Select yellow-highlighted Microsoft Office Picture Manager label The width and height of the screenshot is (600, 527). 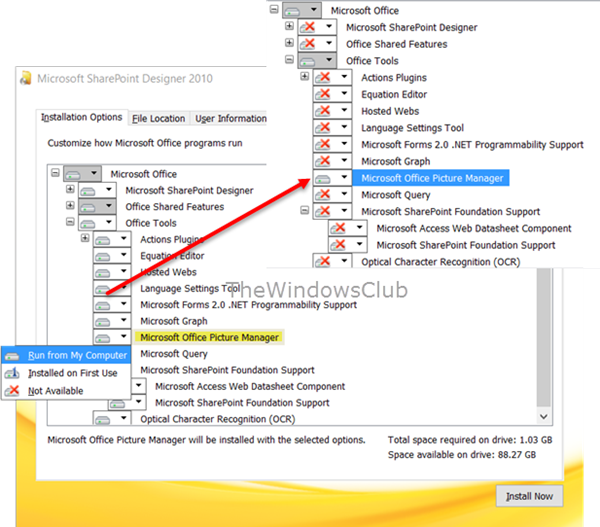(x=209, y=338)
